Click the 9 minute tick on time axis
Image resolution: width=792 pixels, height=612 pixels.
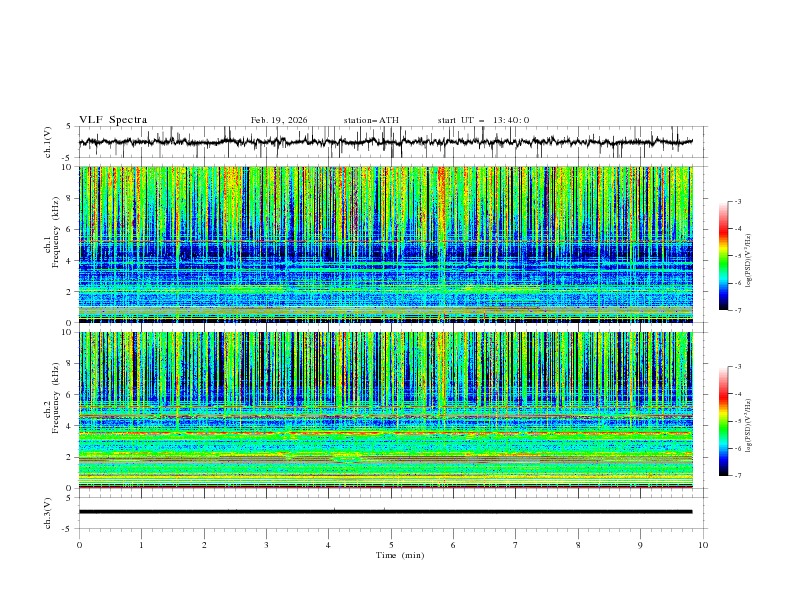tap(640, 544)
